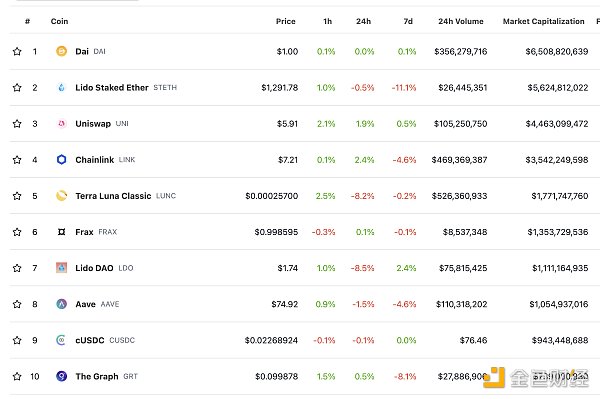Click The Graph logo icon

point(61,376)
